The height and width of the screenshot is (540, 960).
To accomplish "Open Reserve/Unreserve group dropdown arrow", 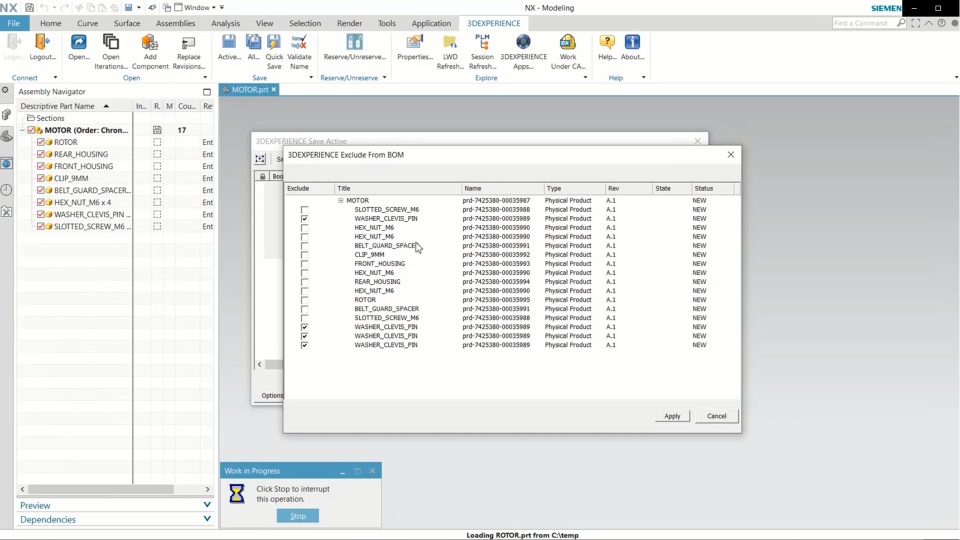I will click(384, 78).
